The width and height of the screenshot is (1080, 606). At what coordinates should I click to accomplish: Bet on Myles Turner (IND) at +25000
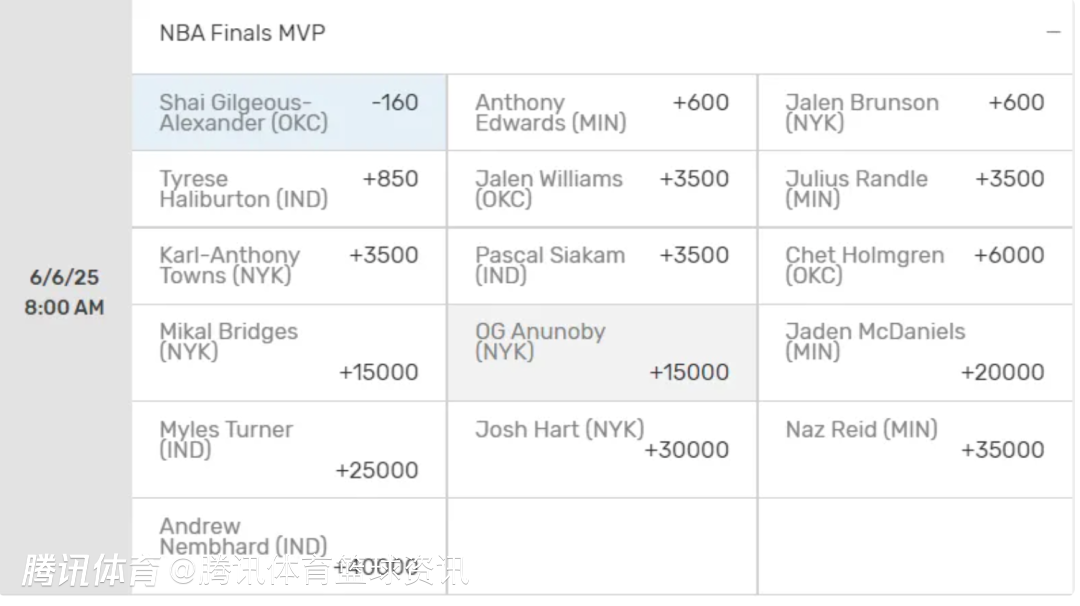tap(289, 450)
